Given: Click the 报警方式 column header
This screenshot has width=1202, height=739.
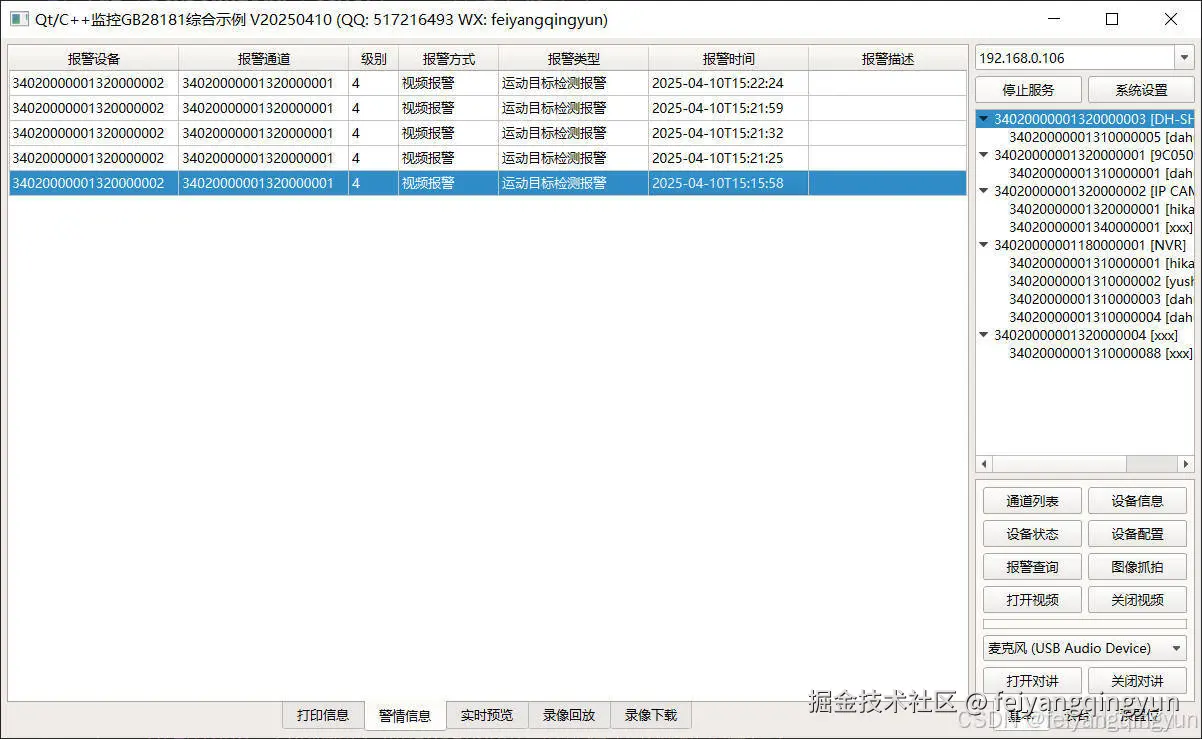Looking at the screenshot, I should pos(449,59).
